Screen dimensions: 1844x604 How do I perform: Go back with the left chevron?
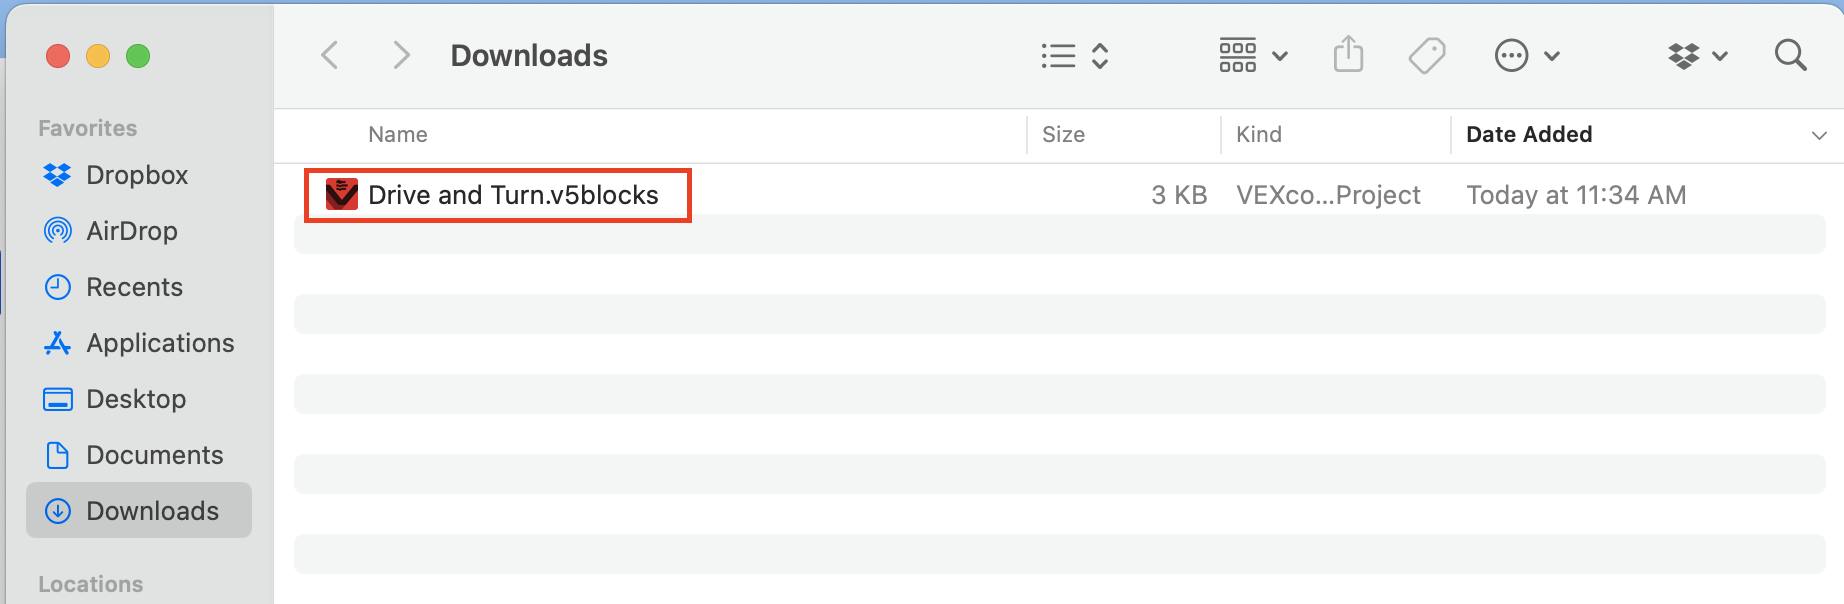[329, 55]
